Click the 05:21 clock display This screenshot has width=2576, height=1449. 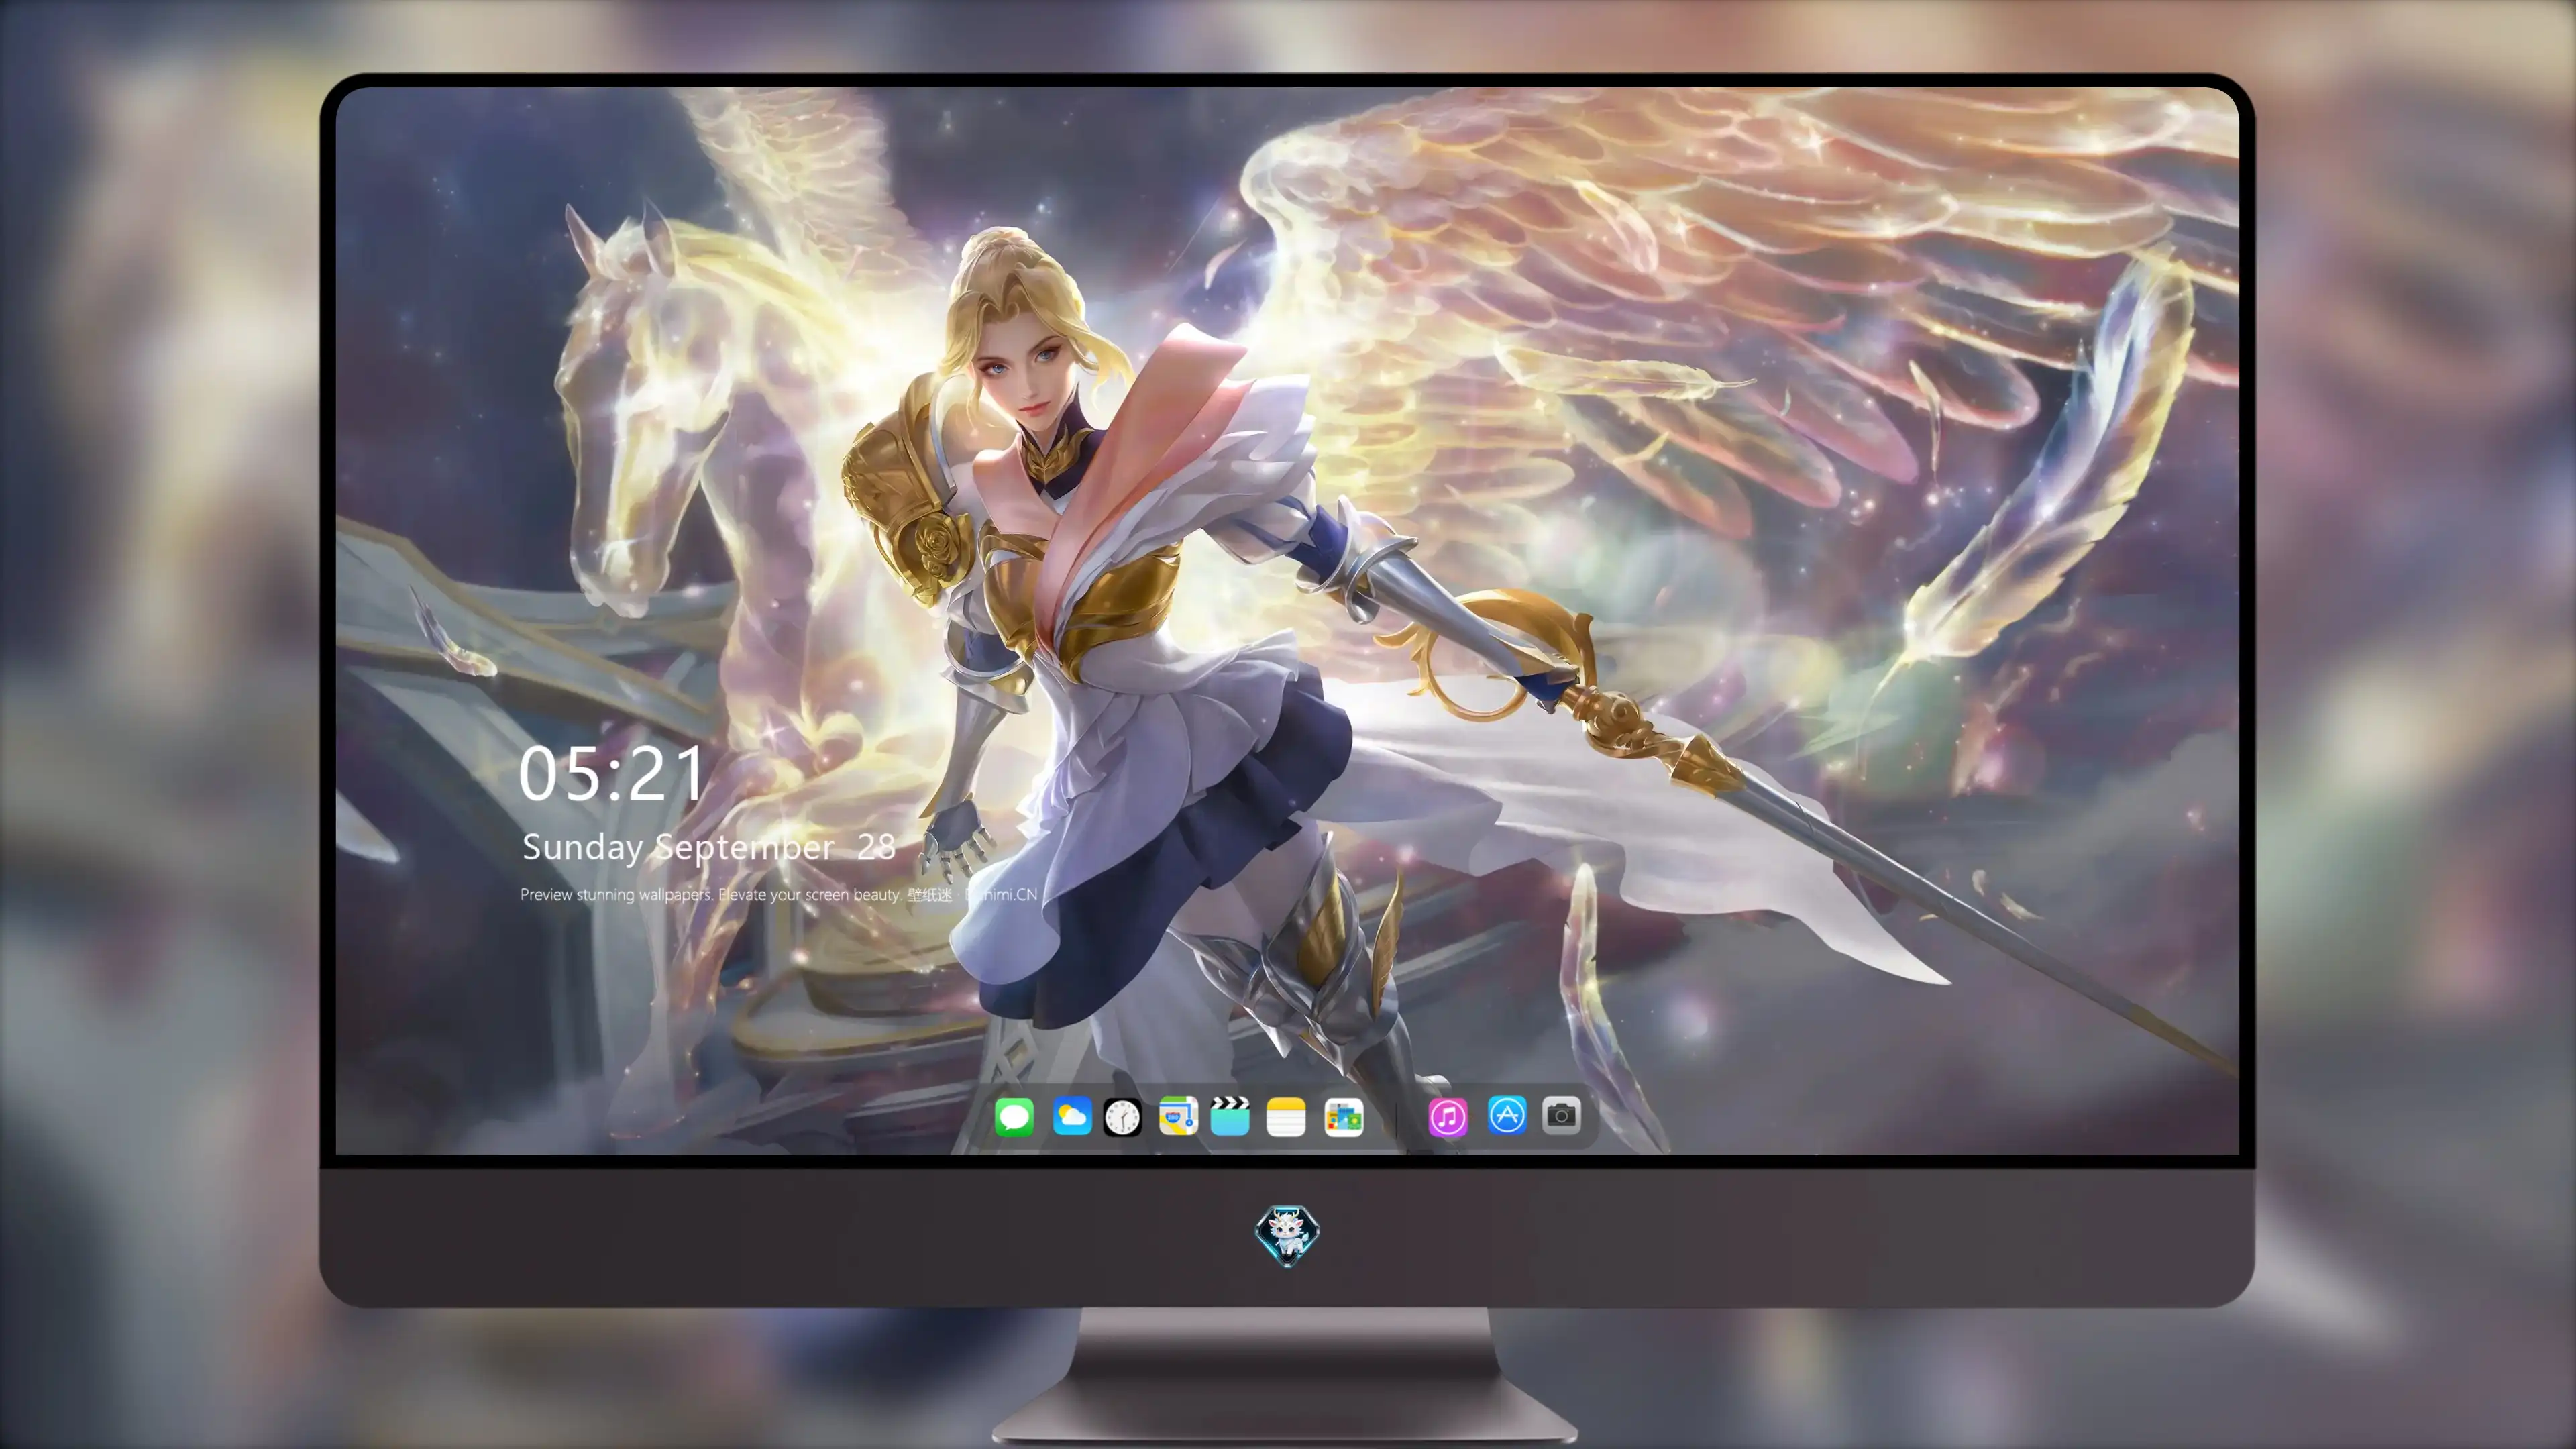coord(611,774)
